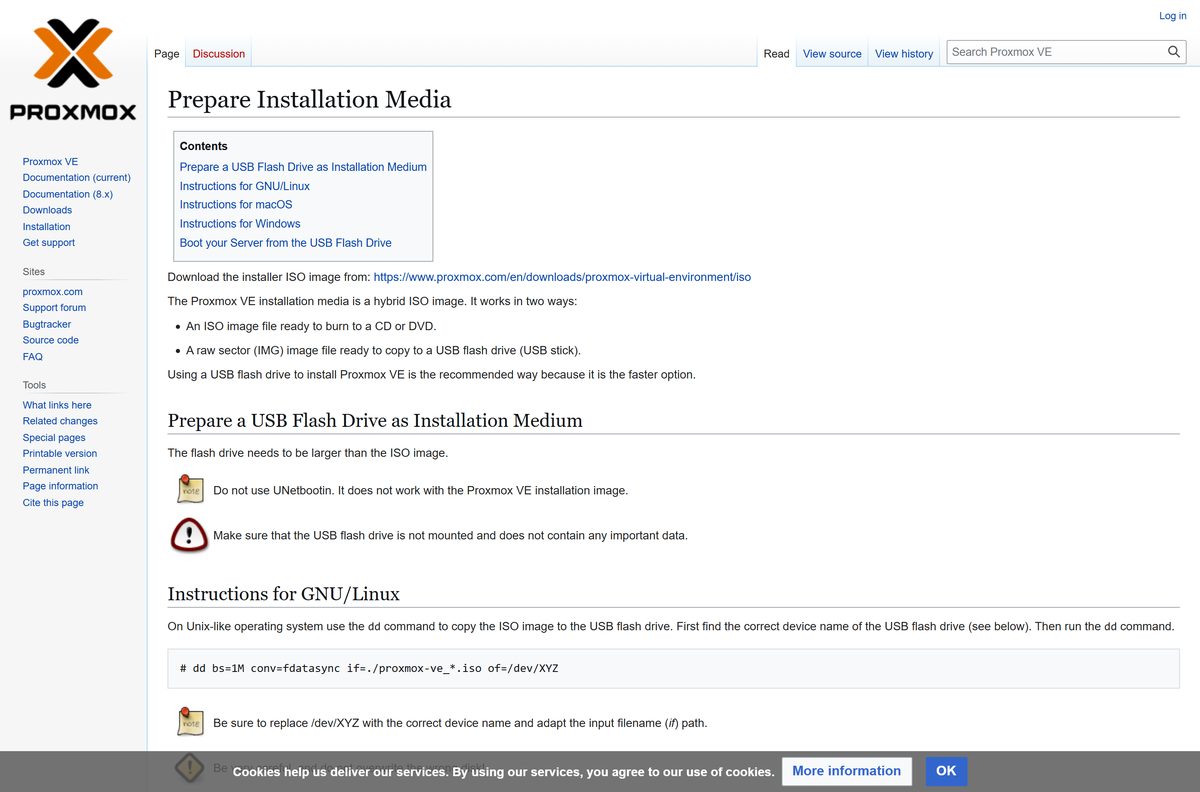
Task: Go to Prepare a USB Flash Drive contents entry
Action: tap(303, 167)
